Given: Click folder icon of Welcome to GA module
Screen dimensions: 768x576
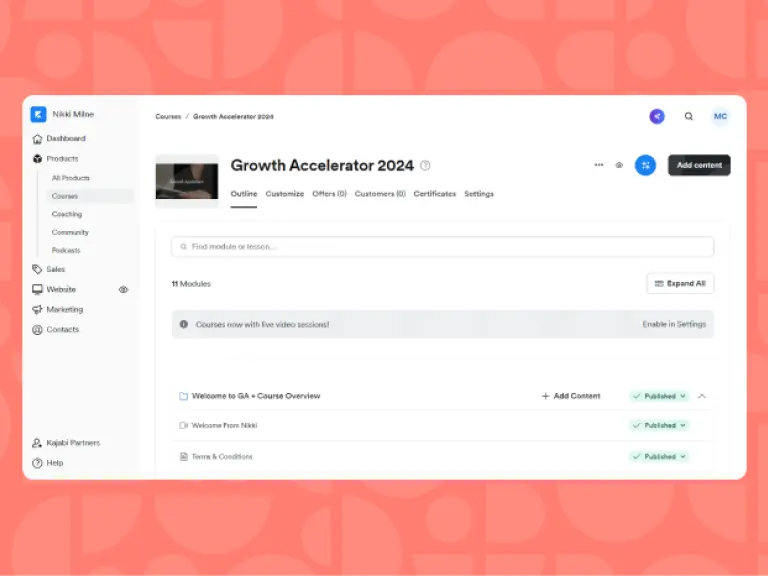Looking at the screenshot, I should click(184, 396).
